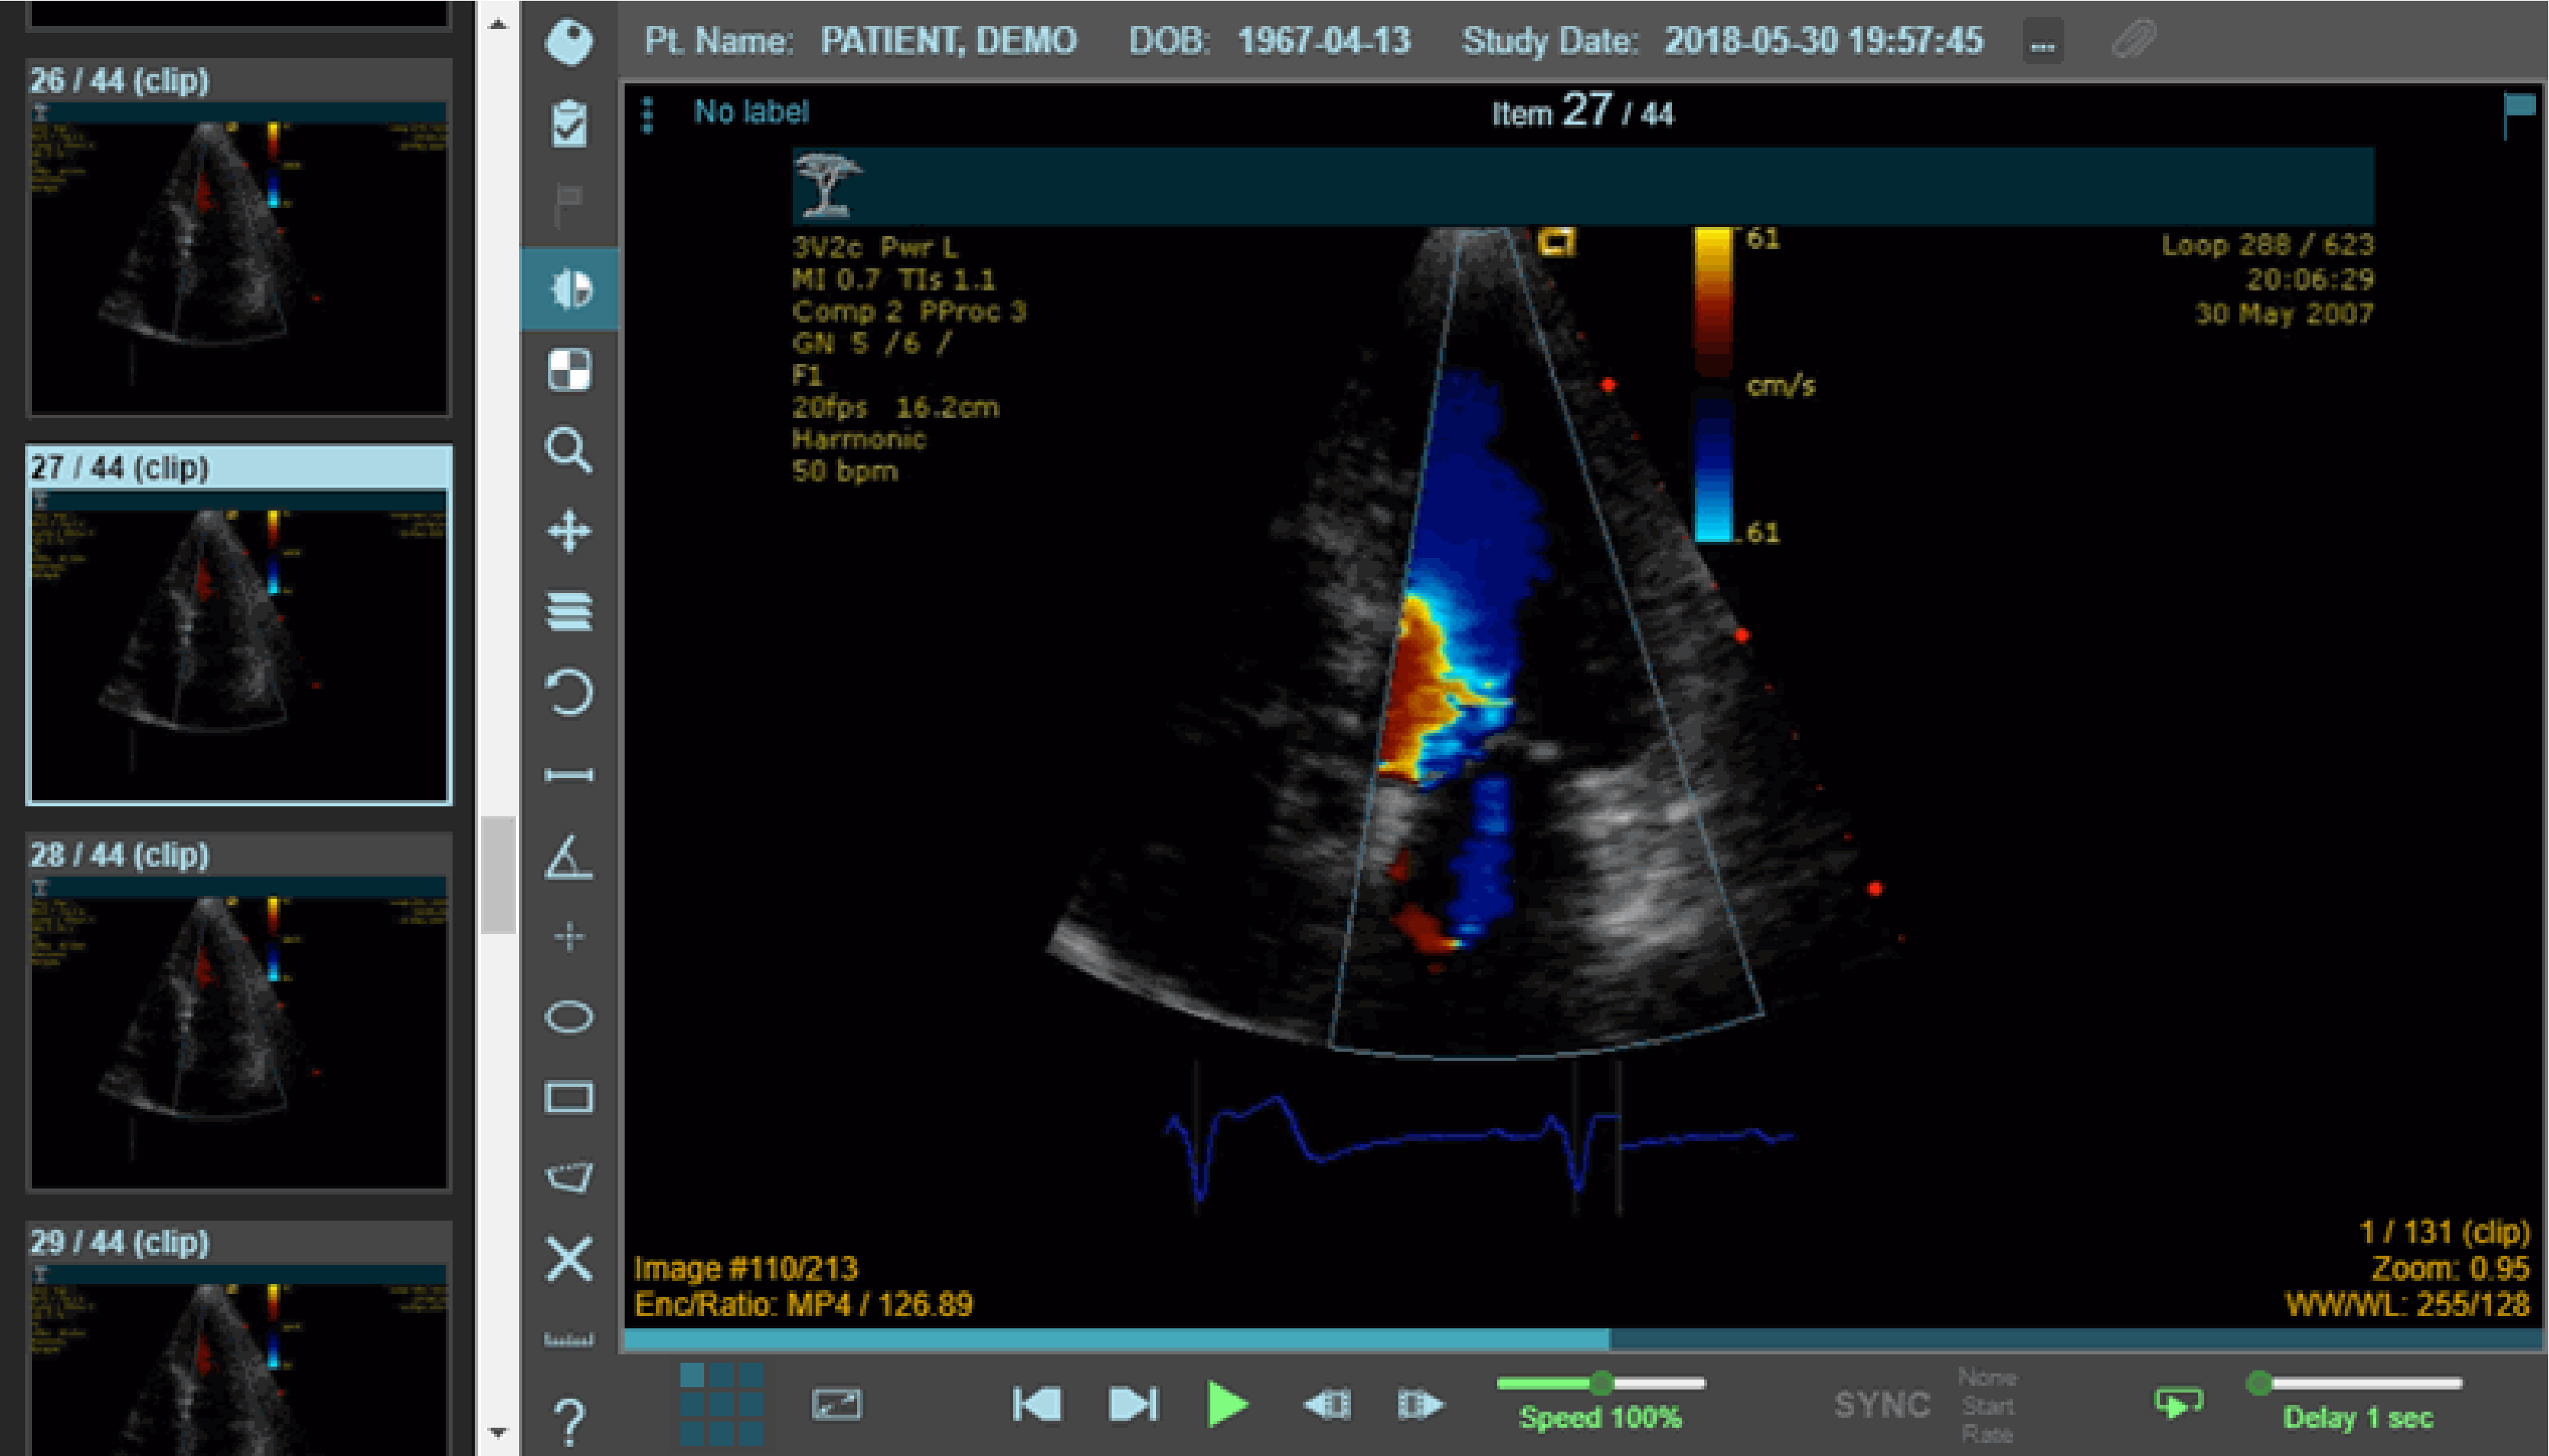Click the X clear annotations tool
Viewport: 2549px width, 1456px height.
point(569,1258)
